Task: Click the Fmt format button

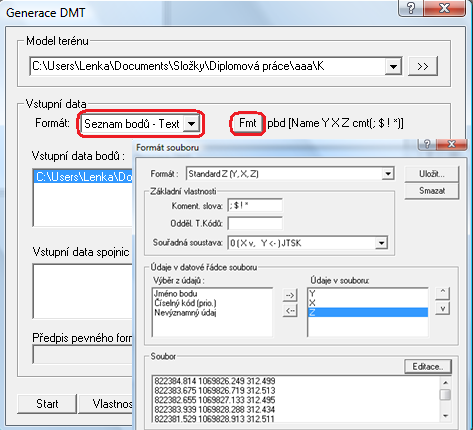Action: 247,123
